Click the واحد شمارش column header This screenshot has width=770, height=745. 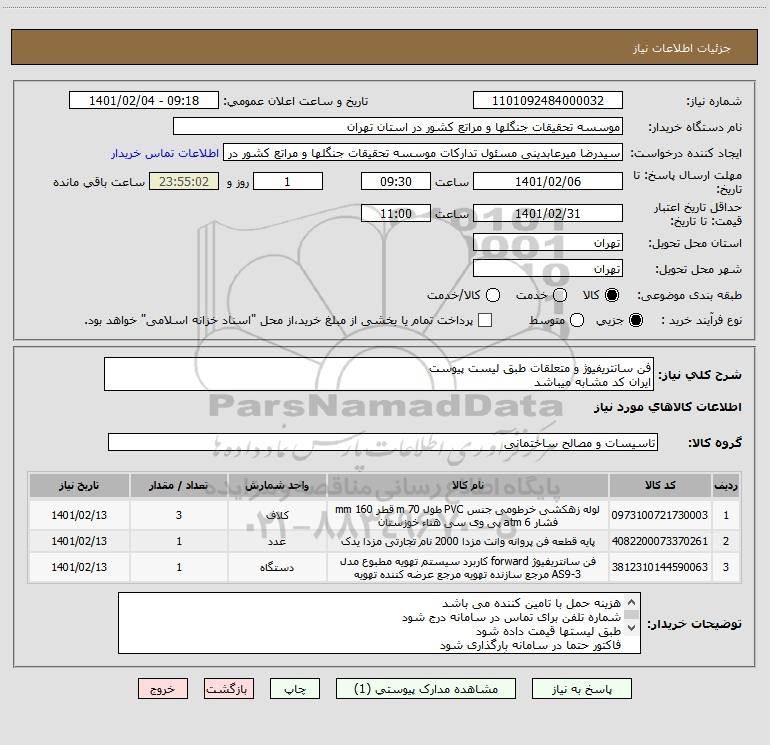(x=277, y=485)
